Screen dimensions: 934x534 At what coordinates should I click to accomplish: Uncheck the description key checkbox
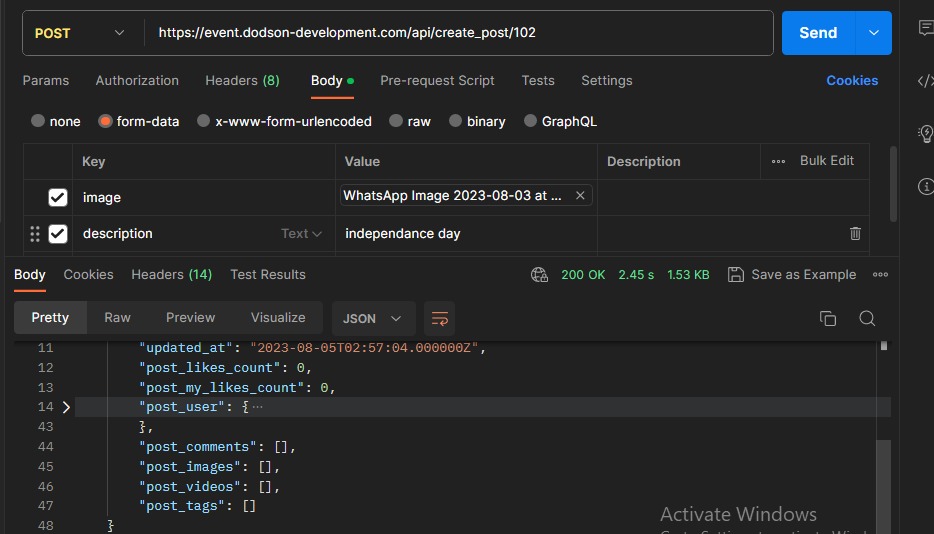[x=58, y=233]
